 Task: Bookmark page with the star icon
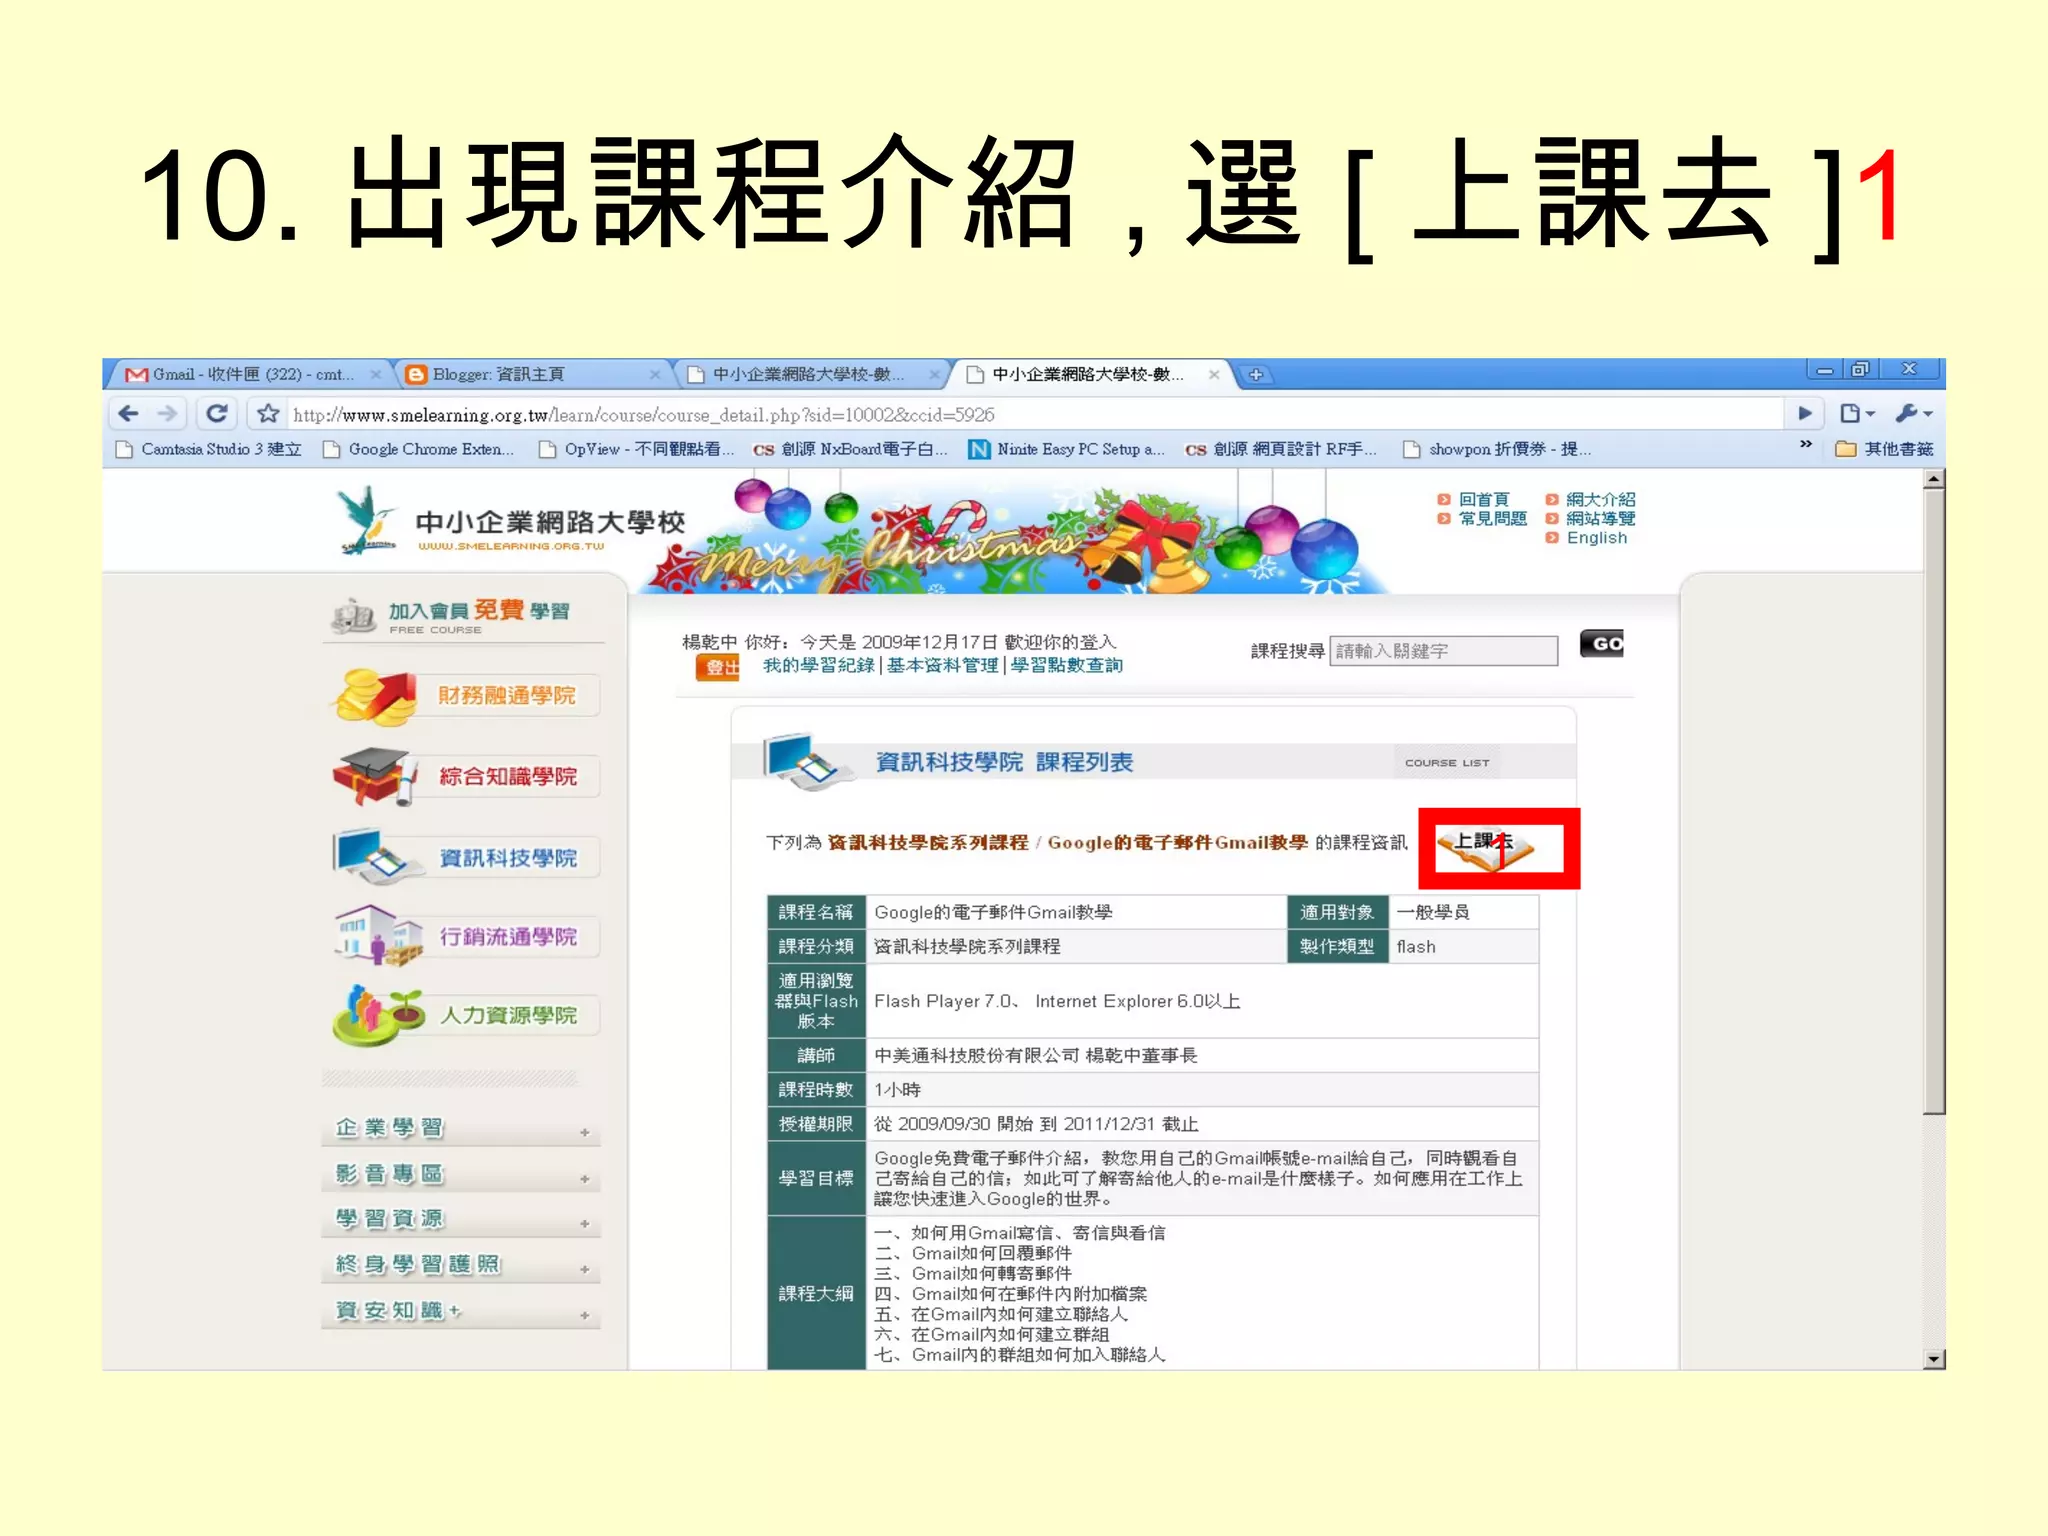pyautogui.click(x=267, y=413)
